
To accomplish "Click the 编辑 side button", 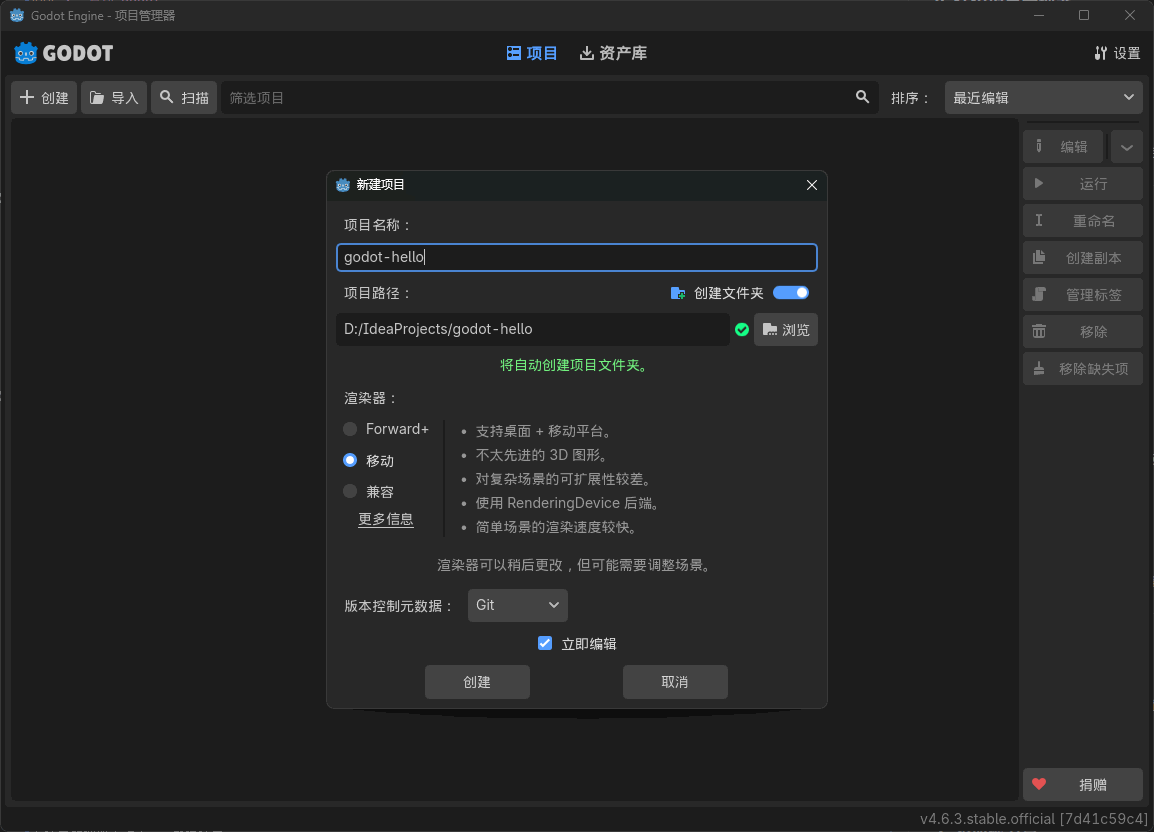I will pyautogui.click(x=1063, y=147).
